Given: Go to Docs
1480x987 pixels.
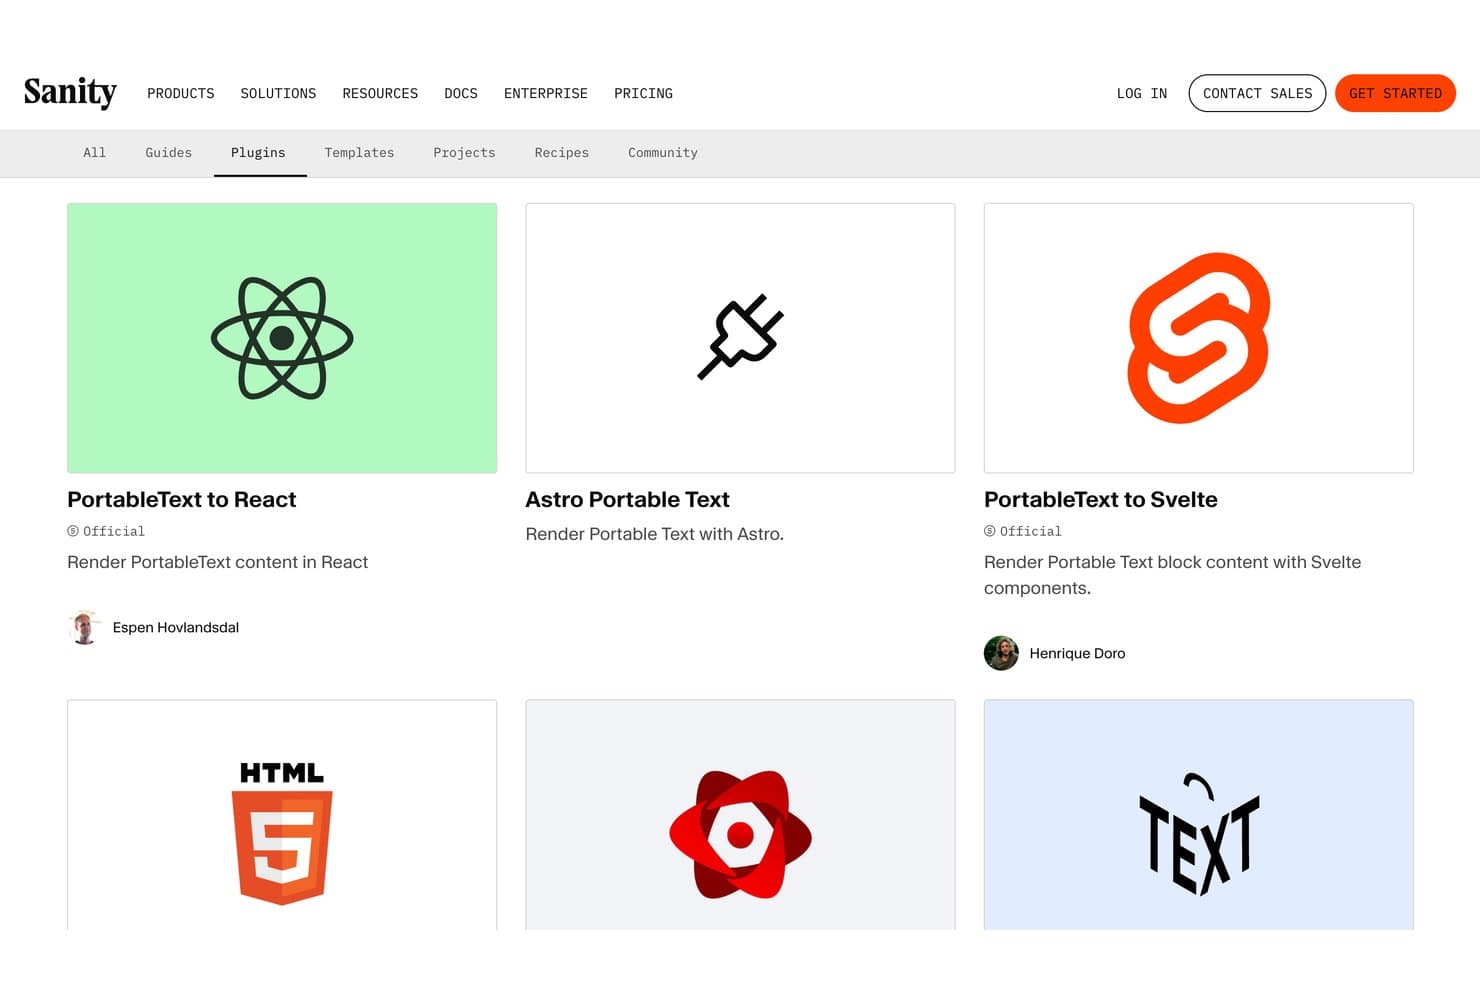Looking at the screenshot, I should click(x=461, y=93).
